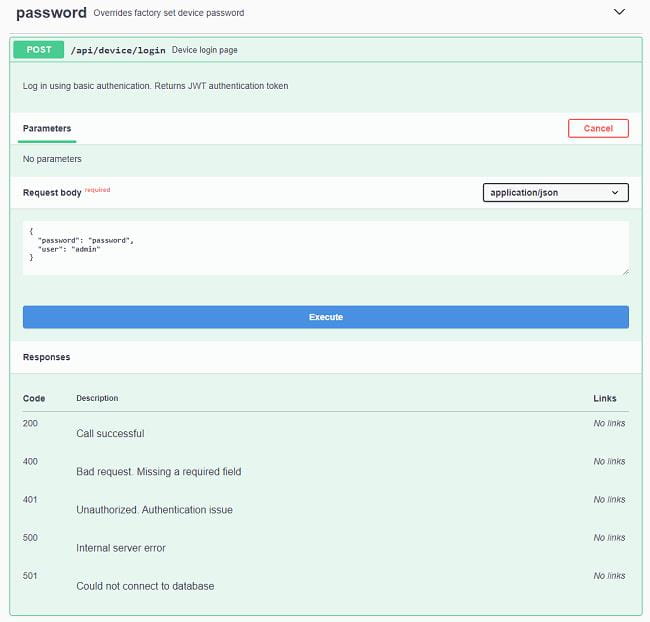Image resolution: width=650 pixels, height=622 pixels.
Task: Click the 400 Bad request description
Action: click(158, 472)
